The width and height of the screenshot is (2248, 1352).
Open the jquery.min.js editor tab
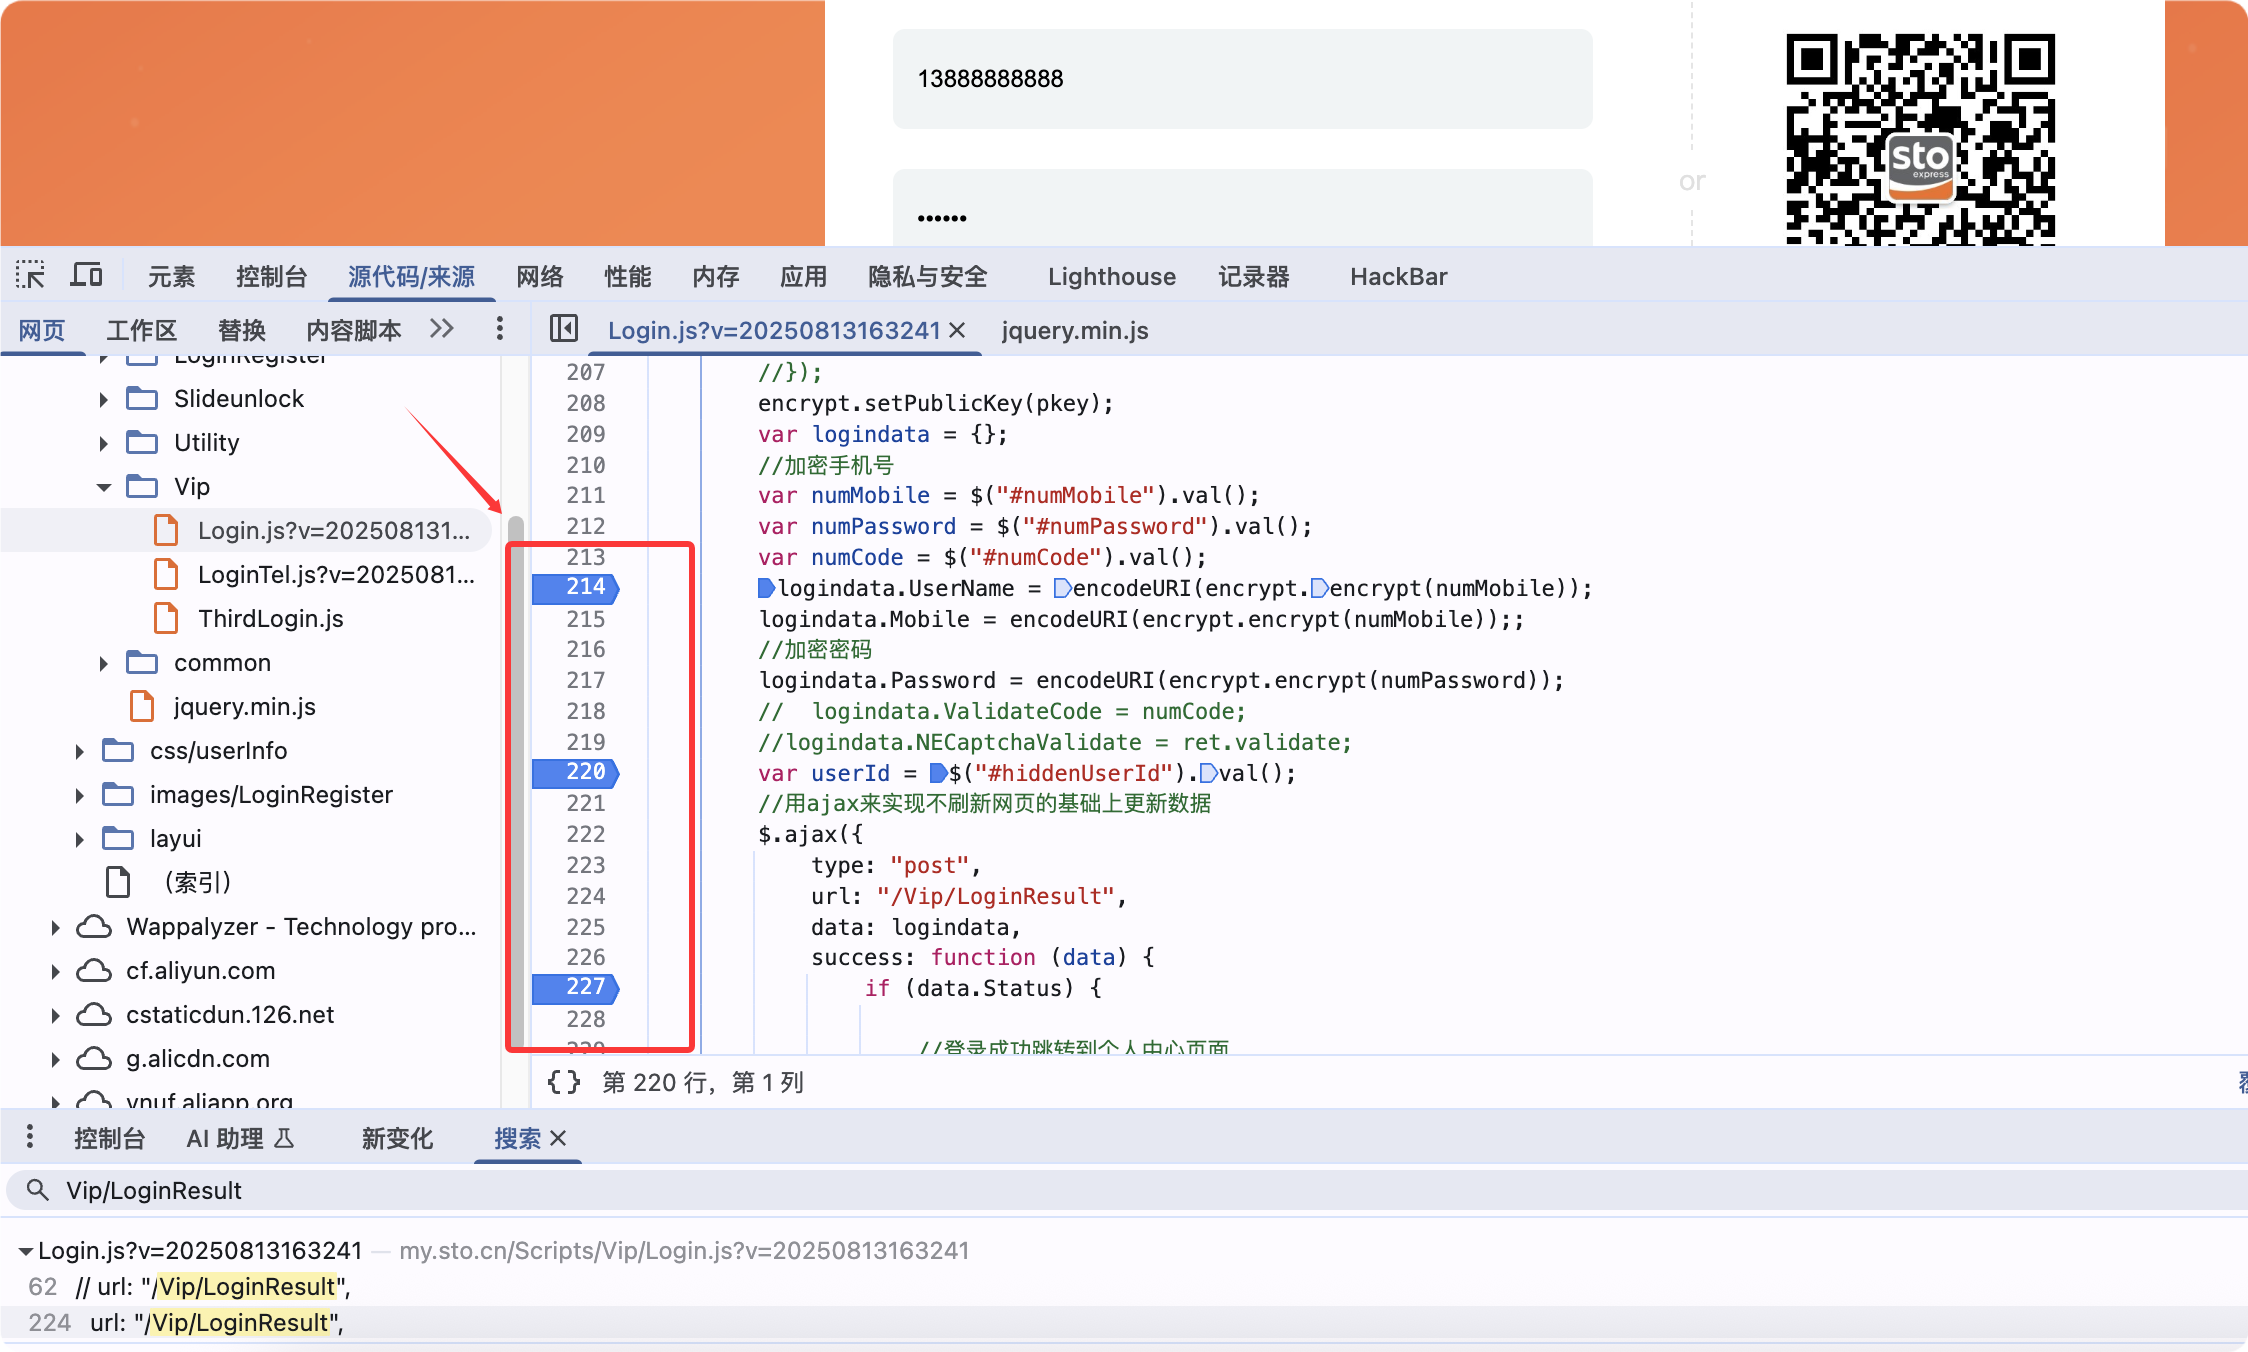click(1074, 331)
